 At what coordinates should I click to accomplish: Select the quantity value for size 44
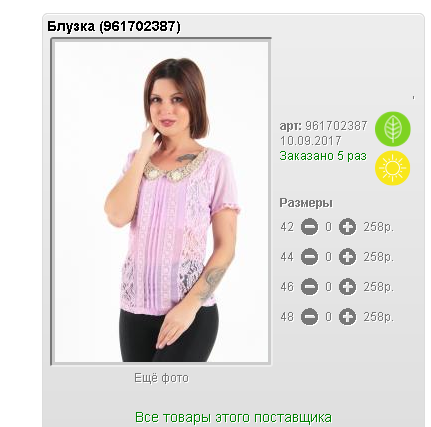(328, 257)
